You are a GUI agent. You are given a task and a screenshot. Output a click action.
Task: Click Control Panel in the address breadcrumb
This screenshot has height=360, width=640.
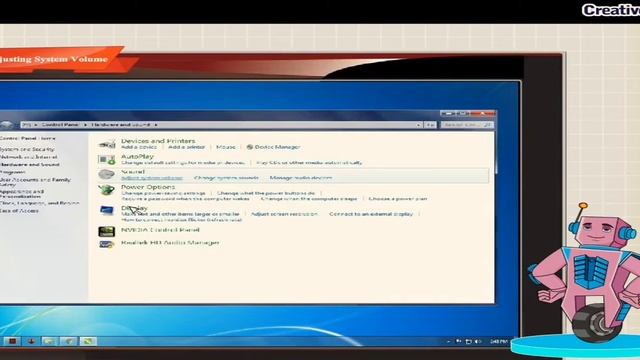[60, 125]
